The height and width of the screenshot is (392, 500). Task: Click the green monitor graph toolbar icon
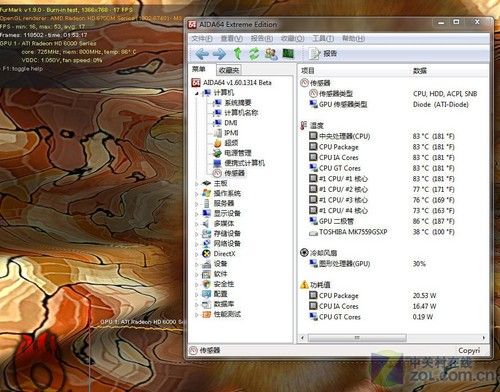[288, 53]
